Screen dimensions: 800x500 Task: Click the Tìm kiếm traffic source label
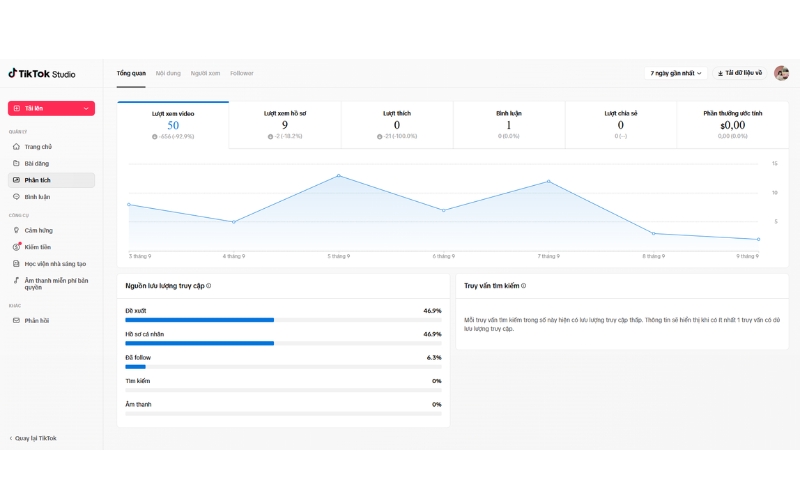[x=138, y=381]
